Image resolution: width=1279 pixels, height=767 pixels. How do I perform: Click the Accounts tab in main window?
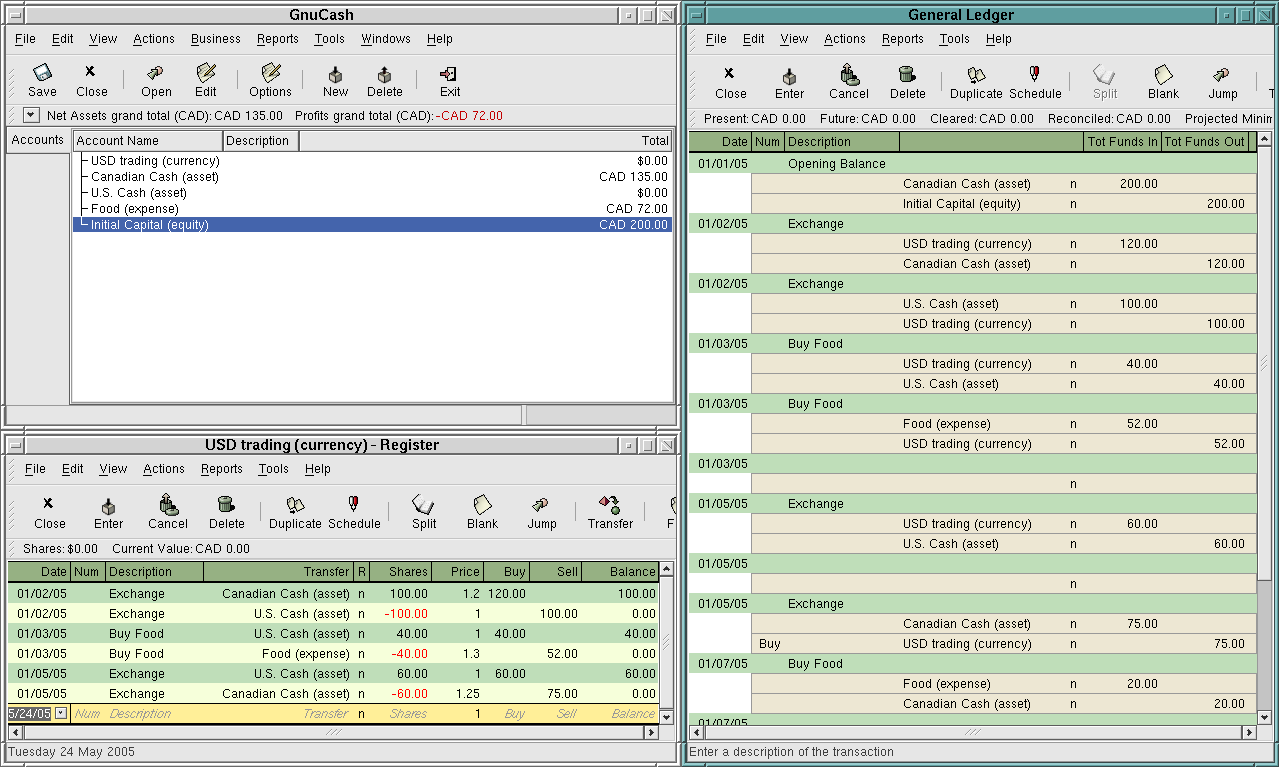pos(38,140)
